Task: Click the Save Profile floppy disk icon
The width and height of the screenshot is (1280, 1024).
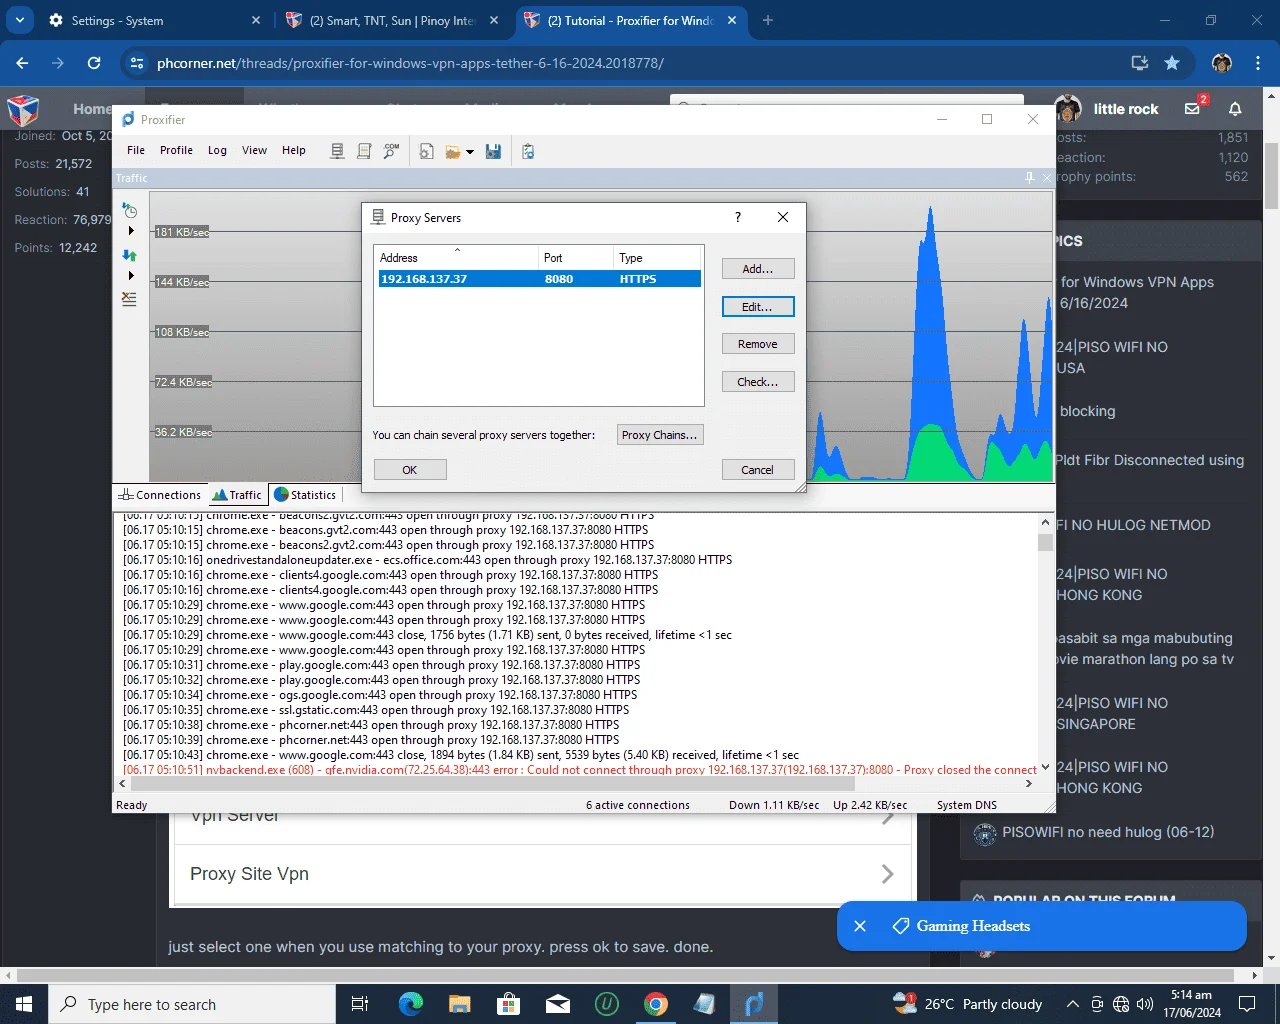Action: (493, 151)
